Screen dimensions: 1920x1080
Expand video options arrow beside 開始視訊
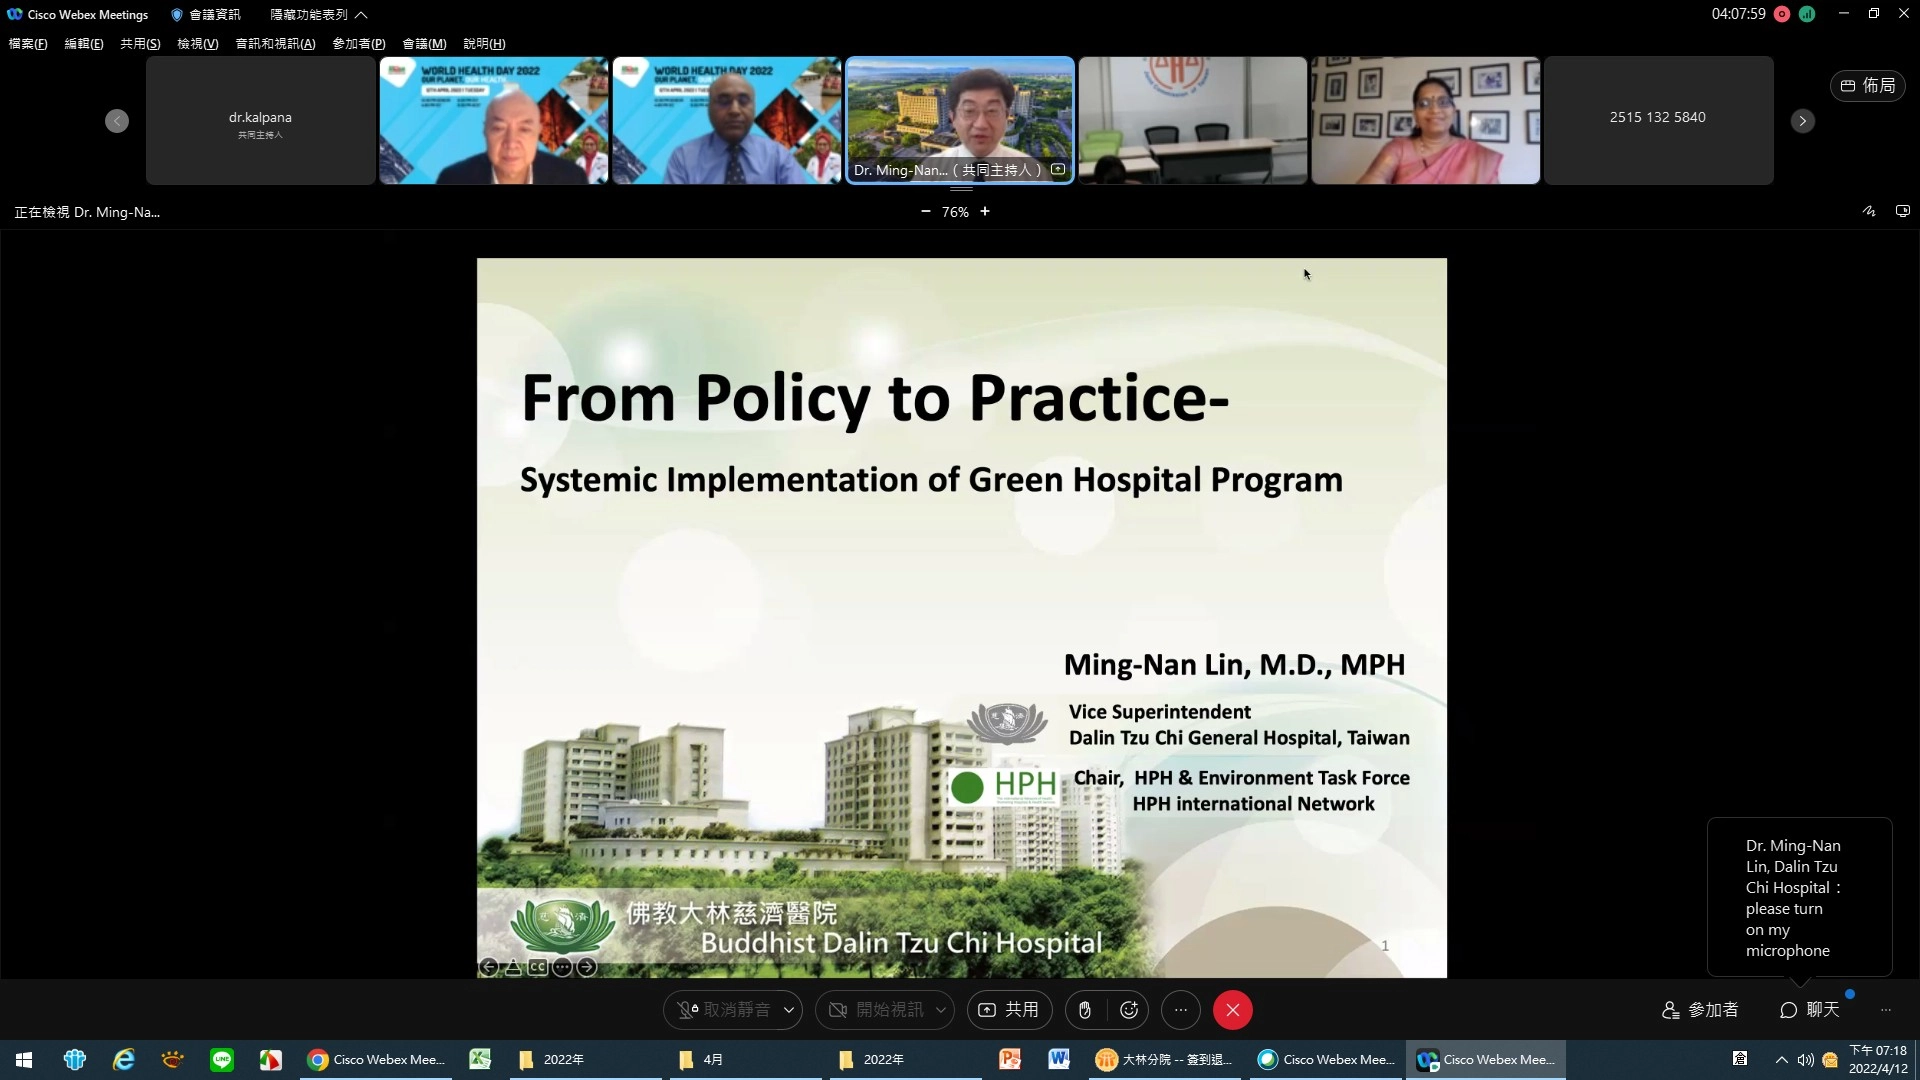pos(941,1010)
